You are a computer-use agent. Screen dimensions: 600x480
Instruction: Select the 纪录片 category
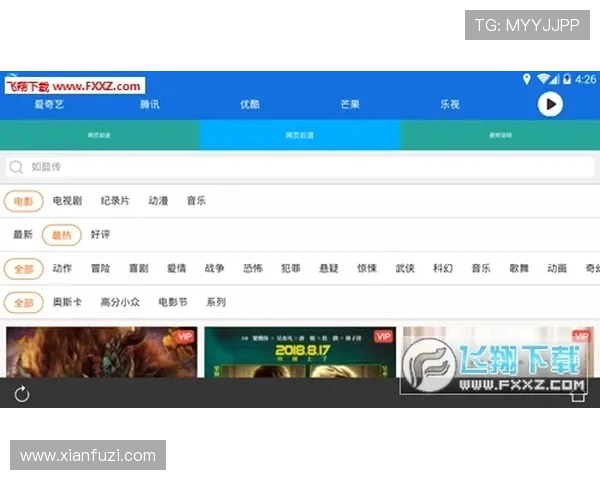click(115, 201)
